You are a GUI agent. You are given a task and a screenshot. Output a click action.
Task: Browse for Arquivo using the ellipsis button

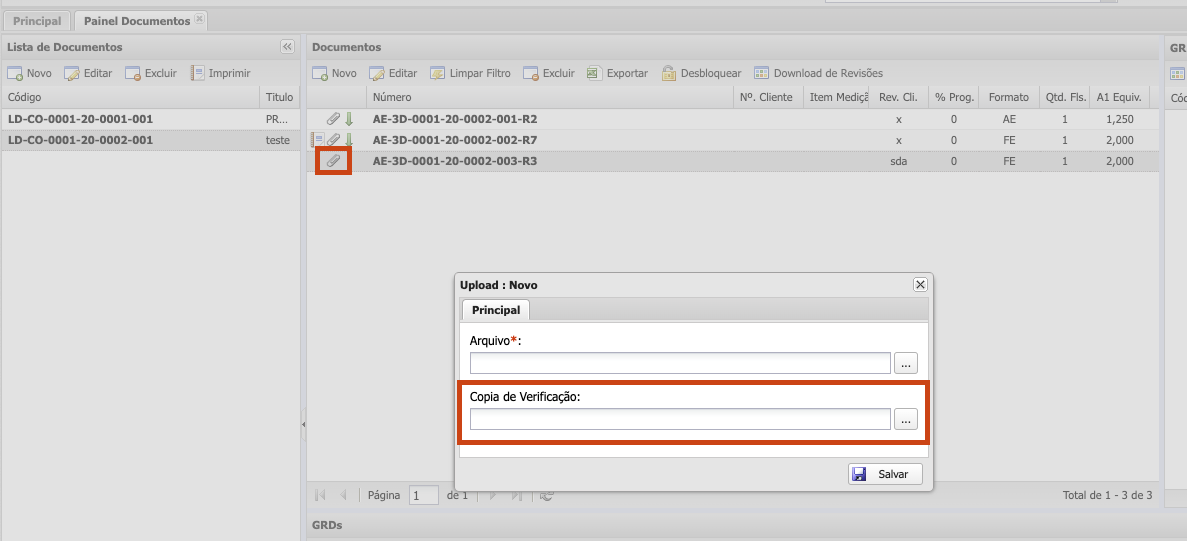point(905,363)
